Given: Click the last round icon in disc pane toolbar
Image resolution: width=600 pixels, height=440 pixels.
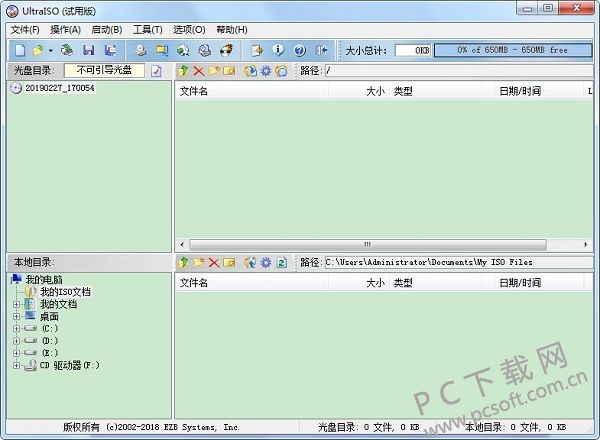Looking at the screenshot, I should click(281, 71).
